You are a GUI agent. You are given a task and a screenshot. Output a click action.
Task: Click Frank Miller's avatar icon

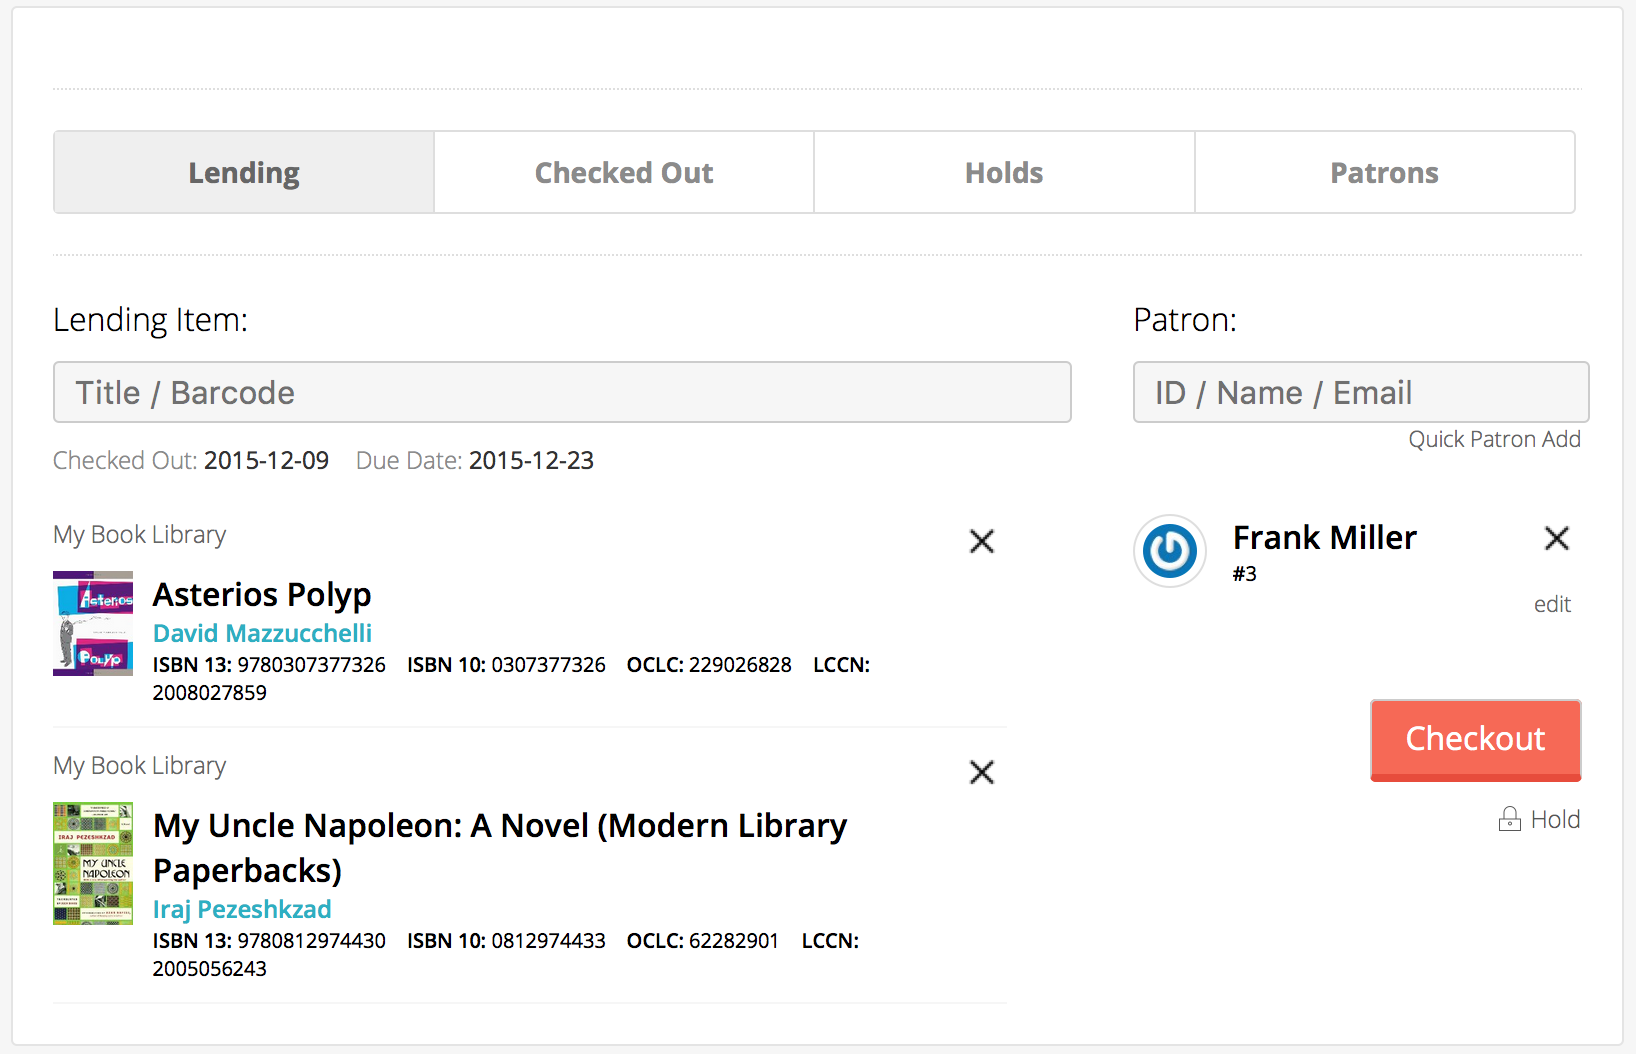(x=1169, y=551)
